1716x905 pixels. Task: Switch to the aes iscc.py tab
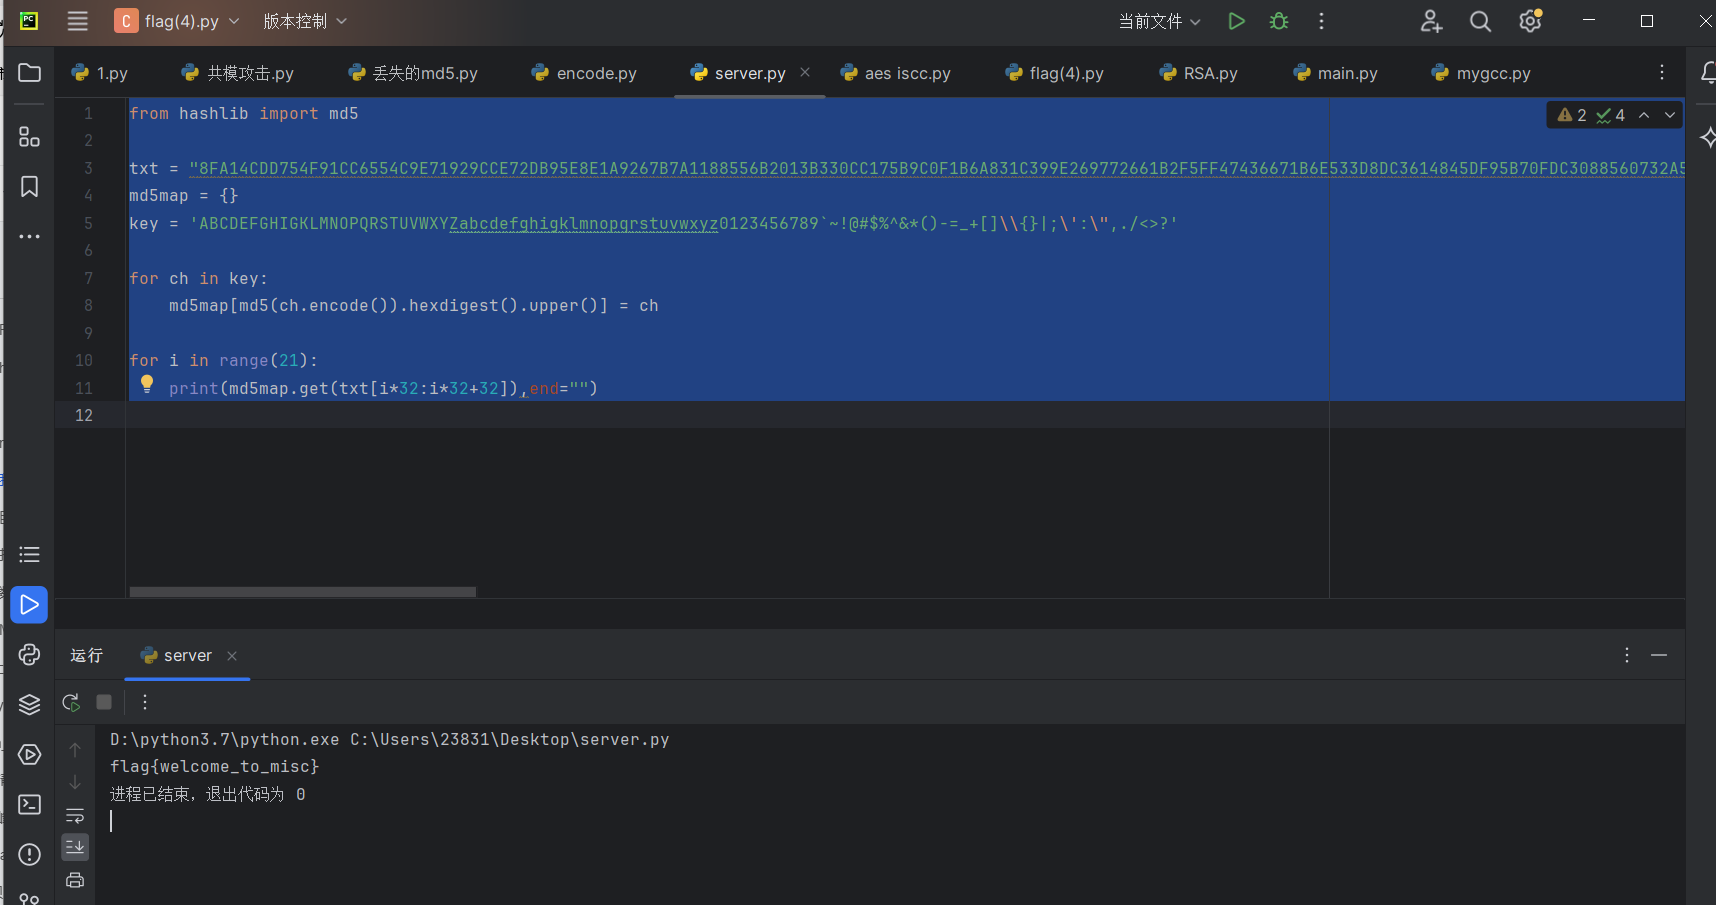click(896, 73)
